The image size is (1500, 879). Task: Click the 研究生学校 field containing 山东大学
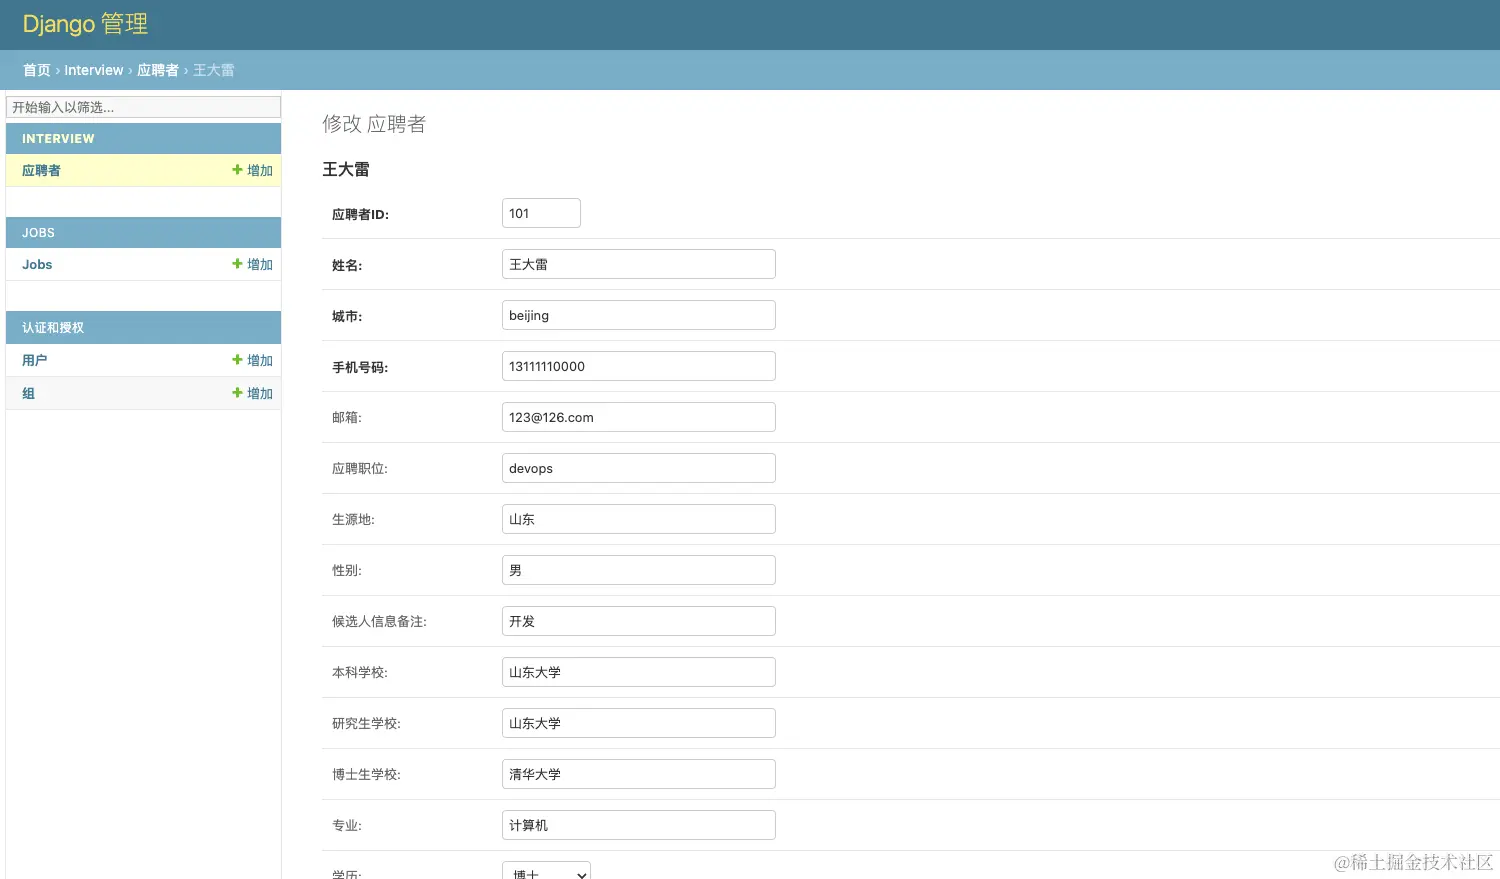point(639,723)
